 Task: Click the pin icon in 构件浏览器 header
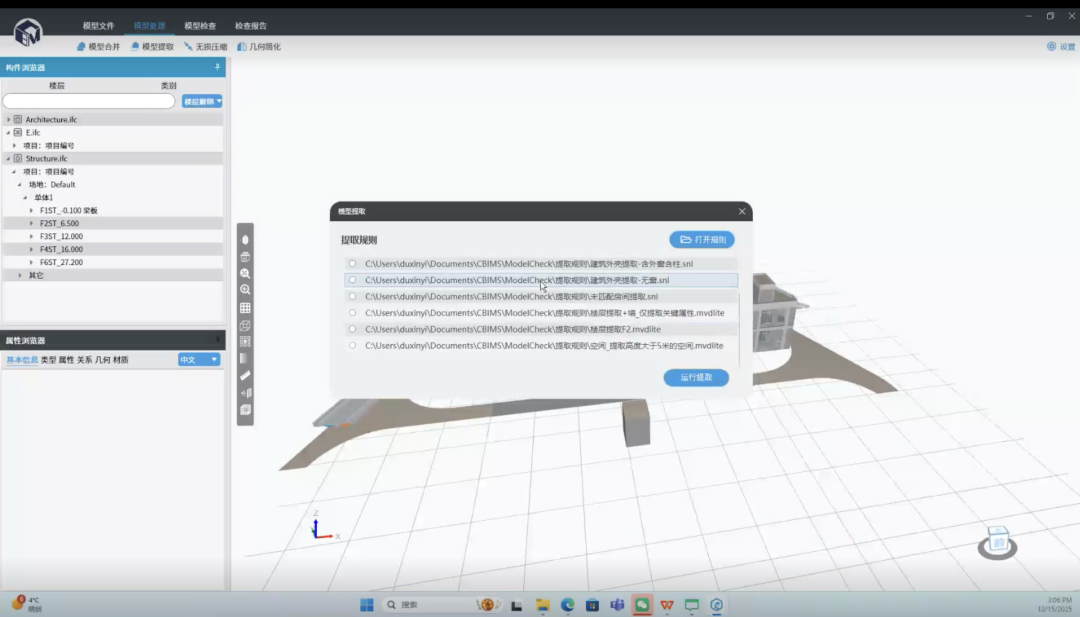(x=217, y=67)
